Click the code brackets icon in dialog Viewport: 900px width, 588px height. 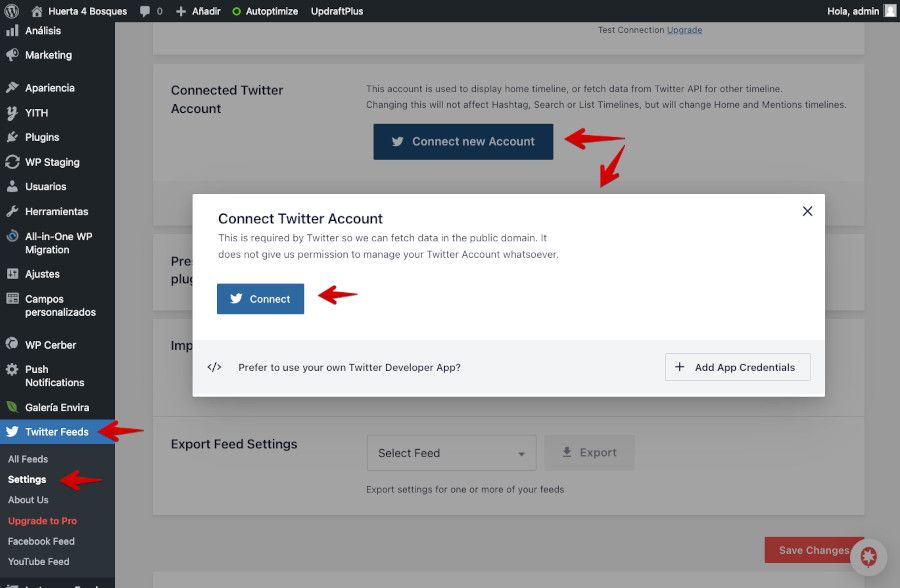pos(214,367)
